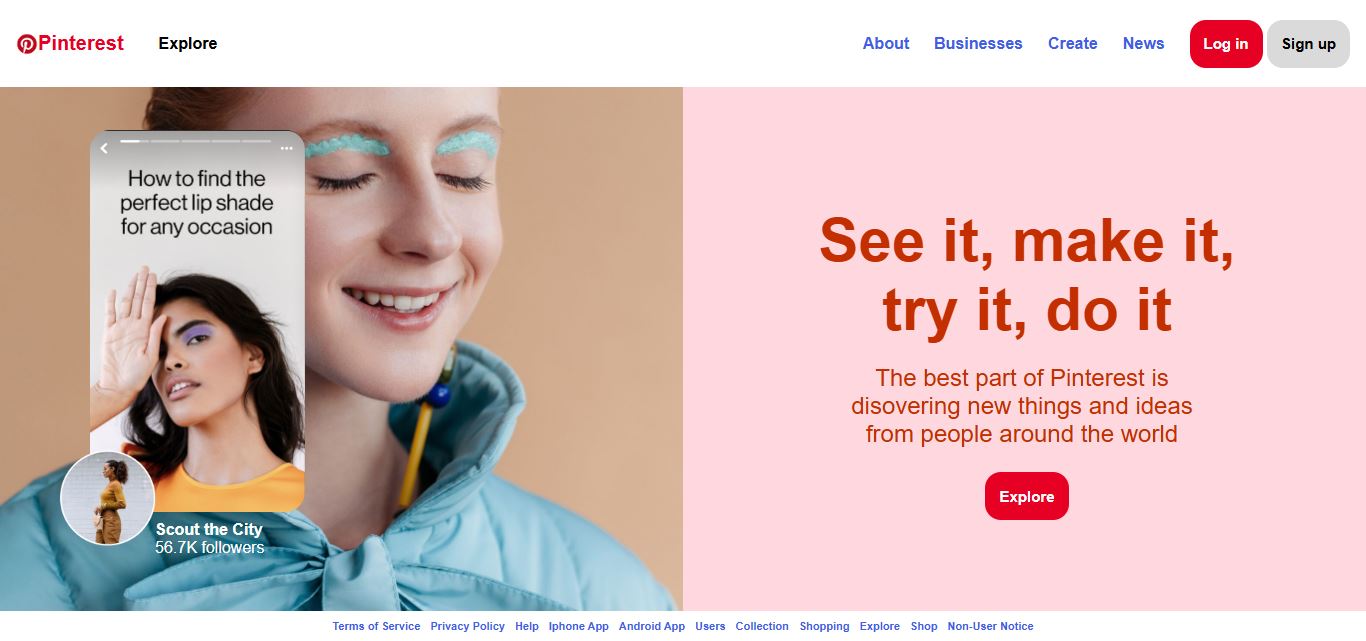This screenshot has height=641, width=1366.
Task: Open the three-dots menu on phone mockup
Action: [x=287, y=148]
